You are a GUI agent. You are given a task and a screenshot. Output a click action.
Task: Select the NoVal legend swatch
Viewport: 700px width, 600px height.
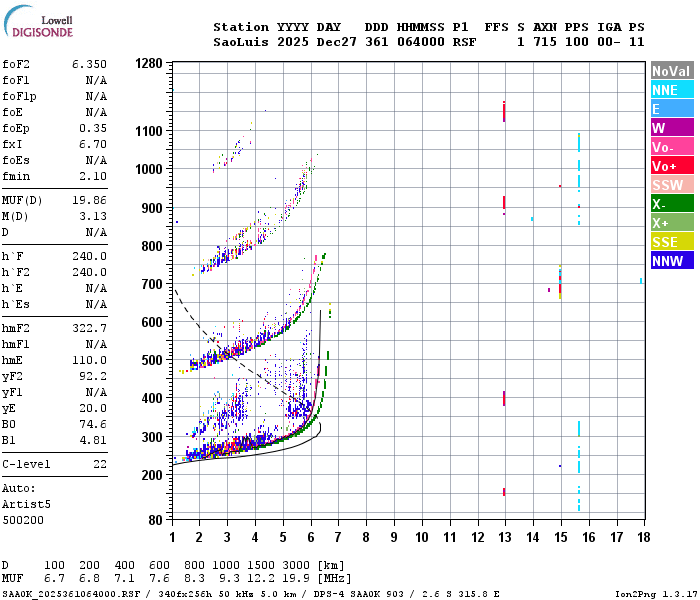coord(672,71)
